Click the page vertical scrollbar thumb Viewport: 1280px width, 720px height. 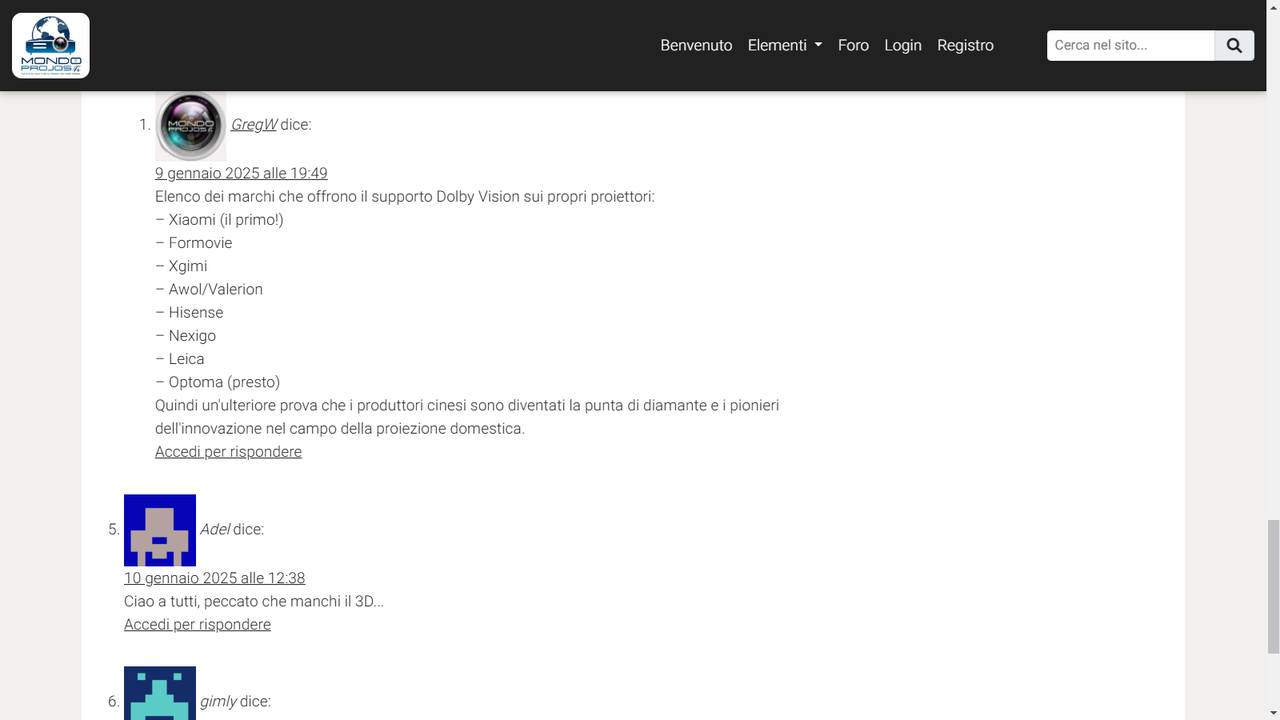point(1273,587)
